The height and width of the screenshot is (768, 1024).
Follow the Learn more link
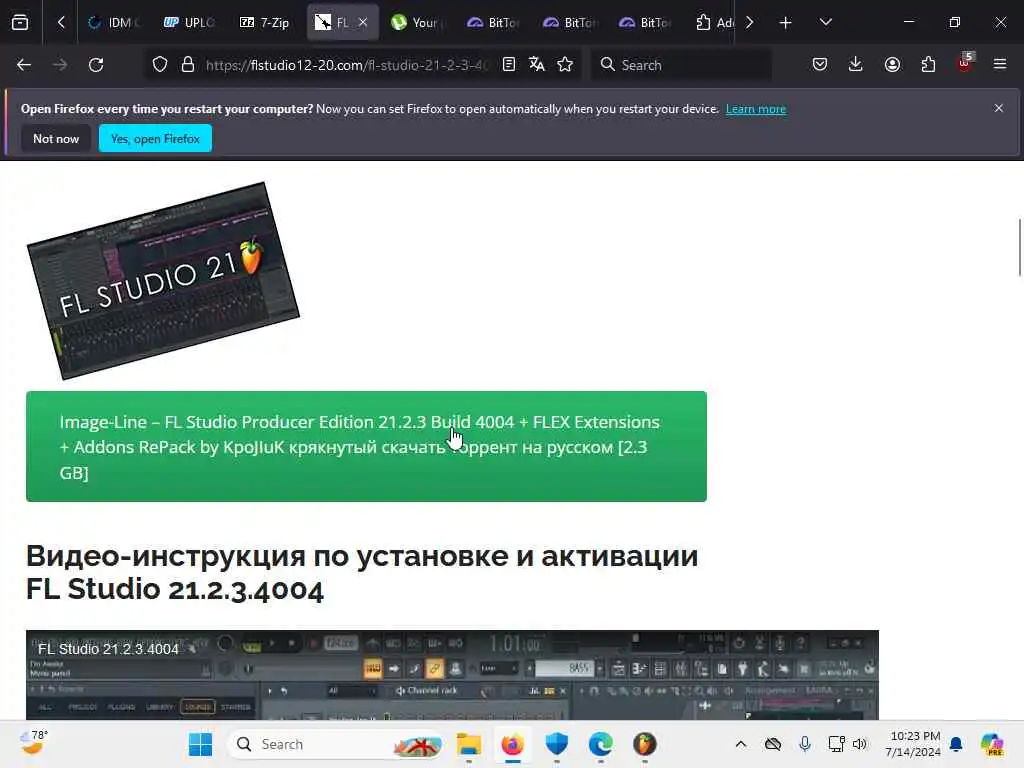pos(756,109)
